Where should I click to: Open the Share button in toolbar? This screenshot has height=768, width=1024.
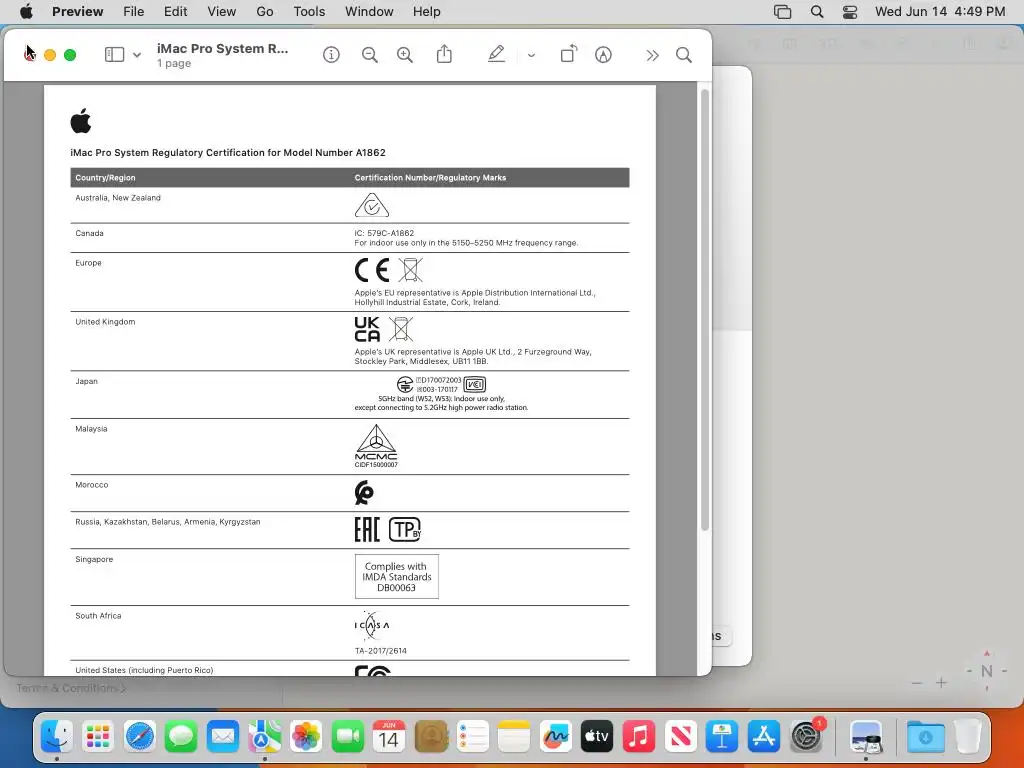[x=444, y=54]
